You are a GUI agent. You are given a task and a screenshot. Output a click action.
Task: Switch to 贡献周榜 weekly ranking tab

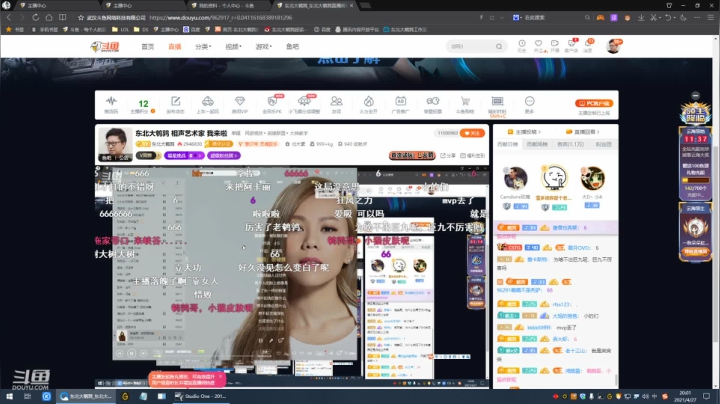[537, 144]
